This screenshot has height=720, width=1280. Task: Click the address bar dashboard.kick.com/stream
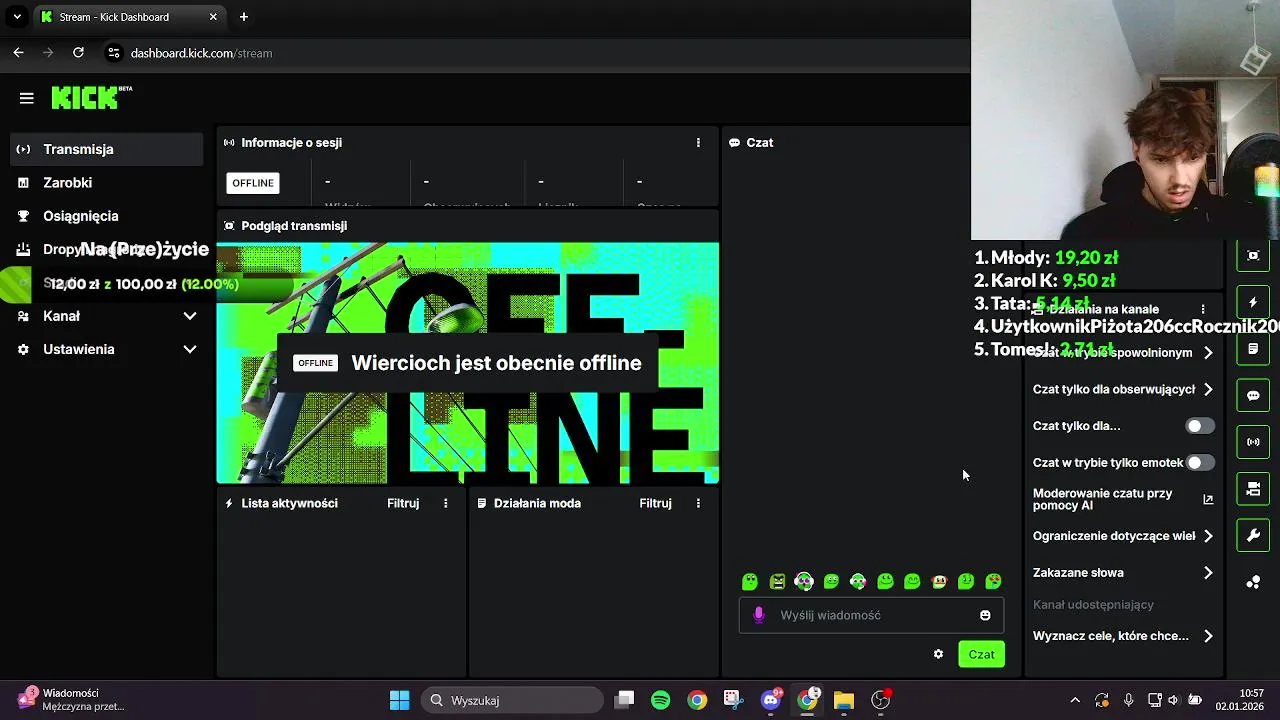click(x=201, y=53)
